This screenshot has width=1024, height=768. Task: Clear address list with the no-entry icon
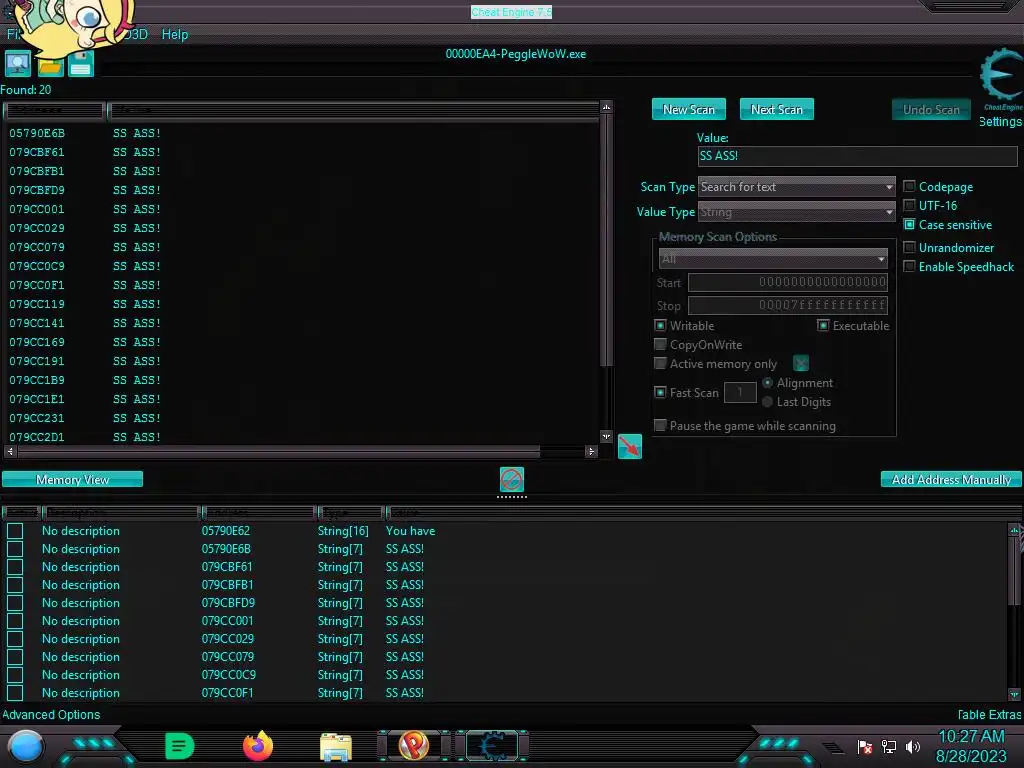pos(511,479)
